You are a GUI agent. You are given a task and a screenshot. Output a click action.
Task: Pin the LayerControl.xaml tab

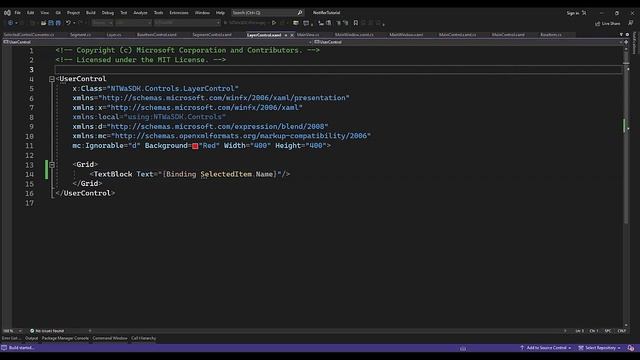click(286, 35)
